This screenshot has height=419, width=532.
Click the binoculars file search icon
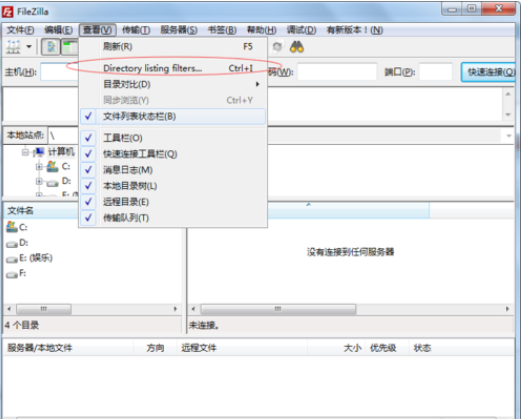click(x=297, y=47)
